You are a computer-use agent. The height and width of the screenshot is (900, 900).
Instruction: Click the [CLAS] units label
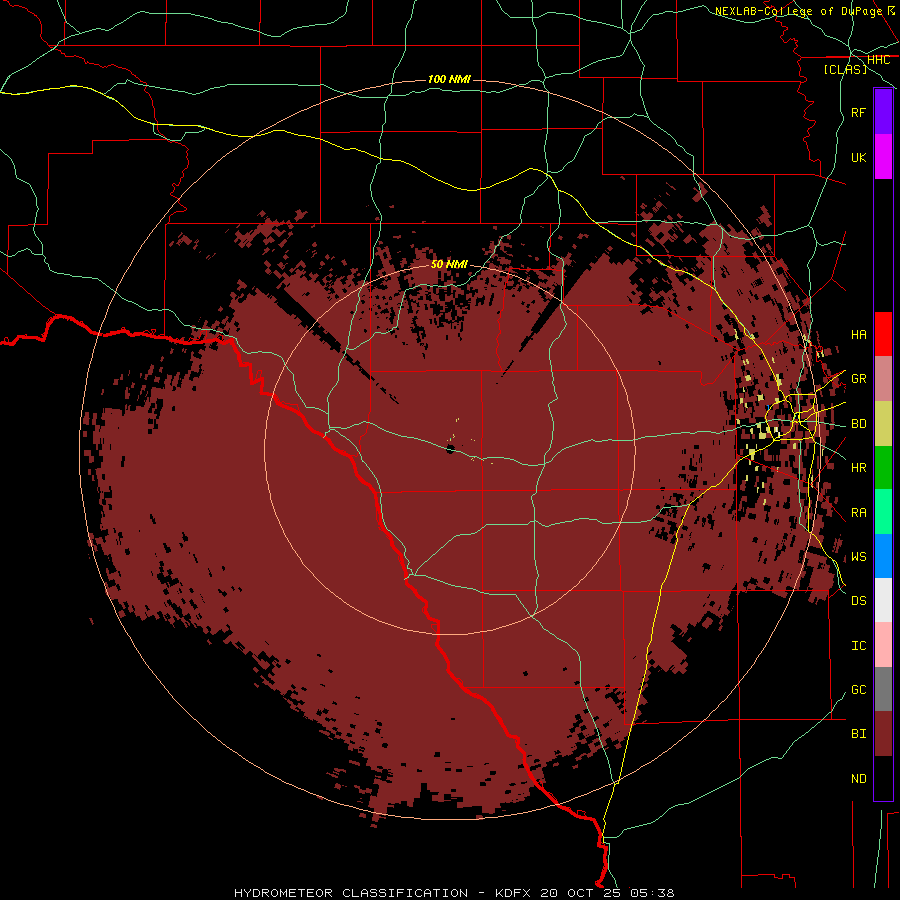click(x=845, y=69)
